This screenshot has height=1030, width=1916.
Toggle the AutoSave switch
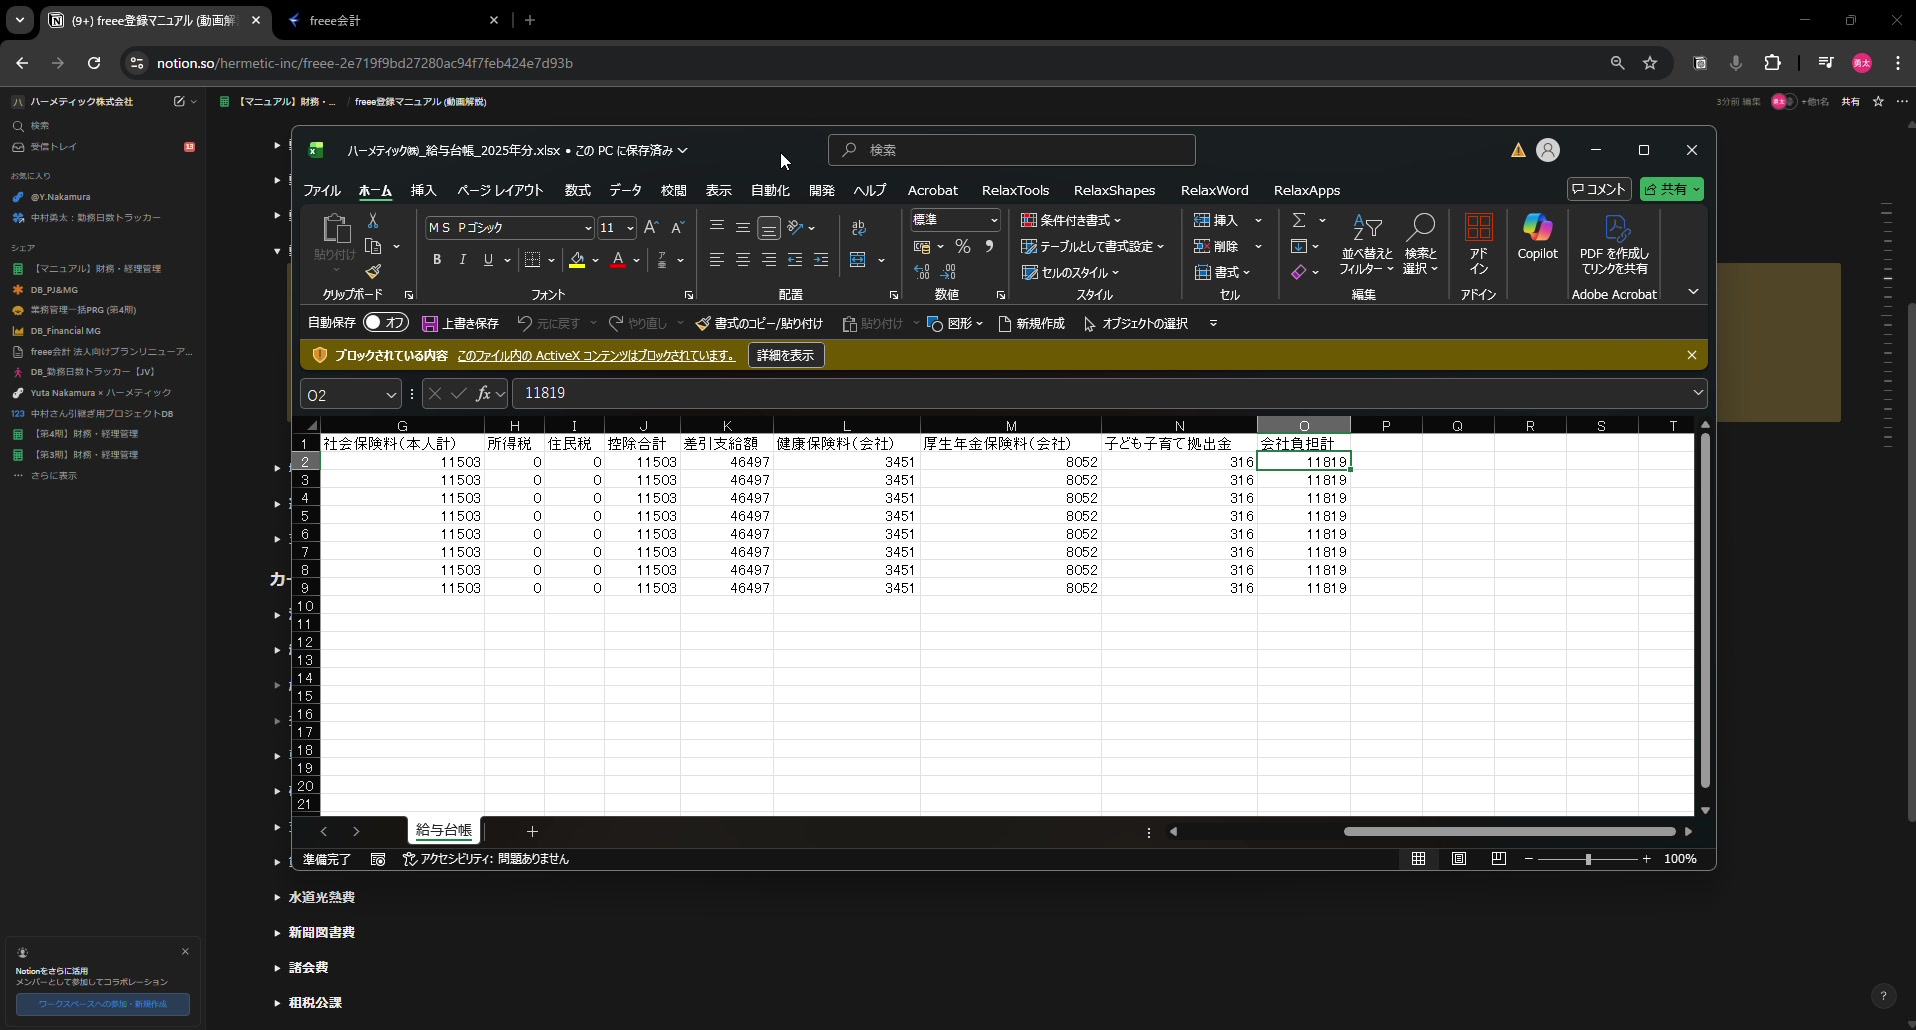(385, 323)
